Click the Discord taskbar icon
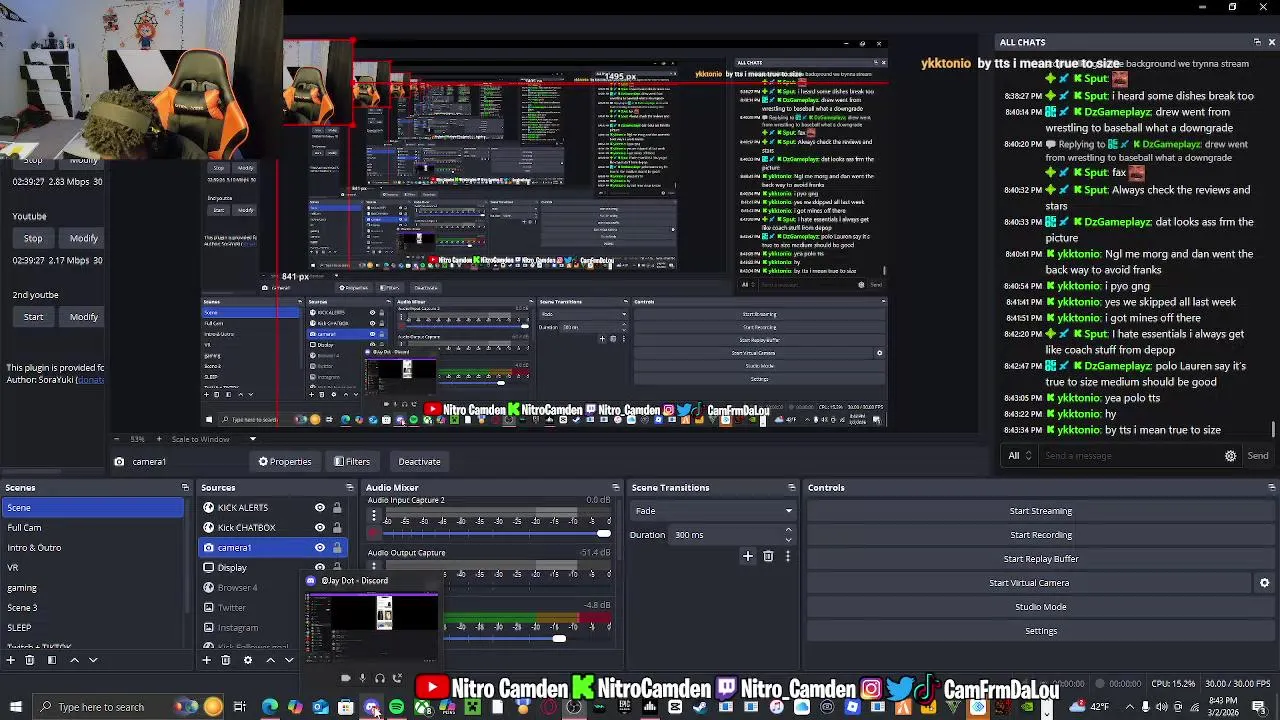This screenshot has height=720, width=1280. click(371, 707)
